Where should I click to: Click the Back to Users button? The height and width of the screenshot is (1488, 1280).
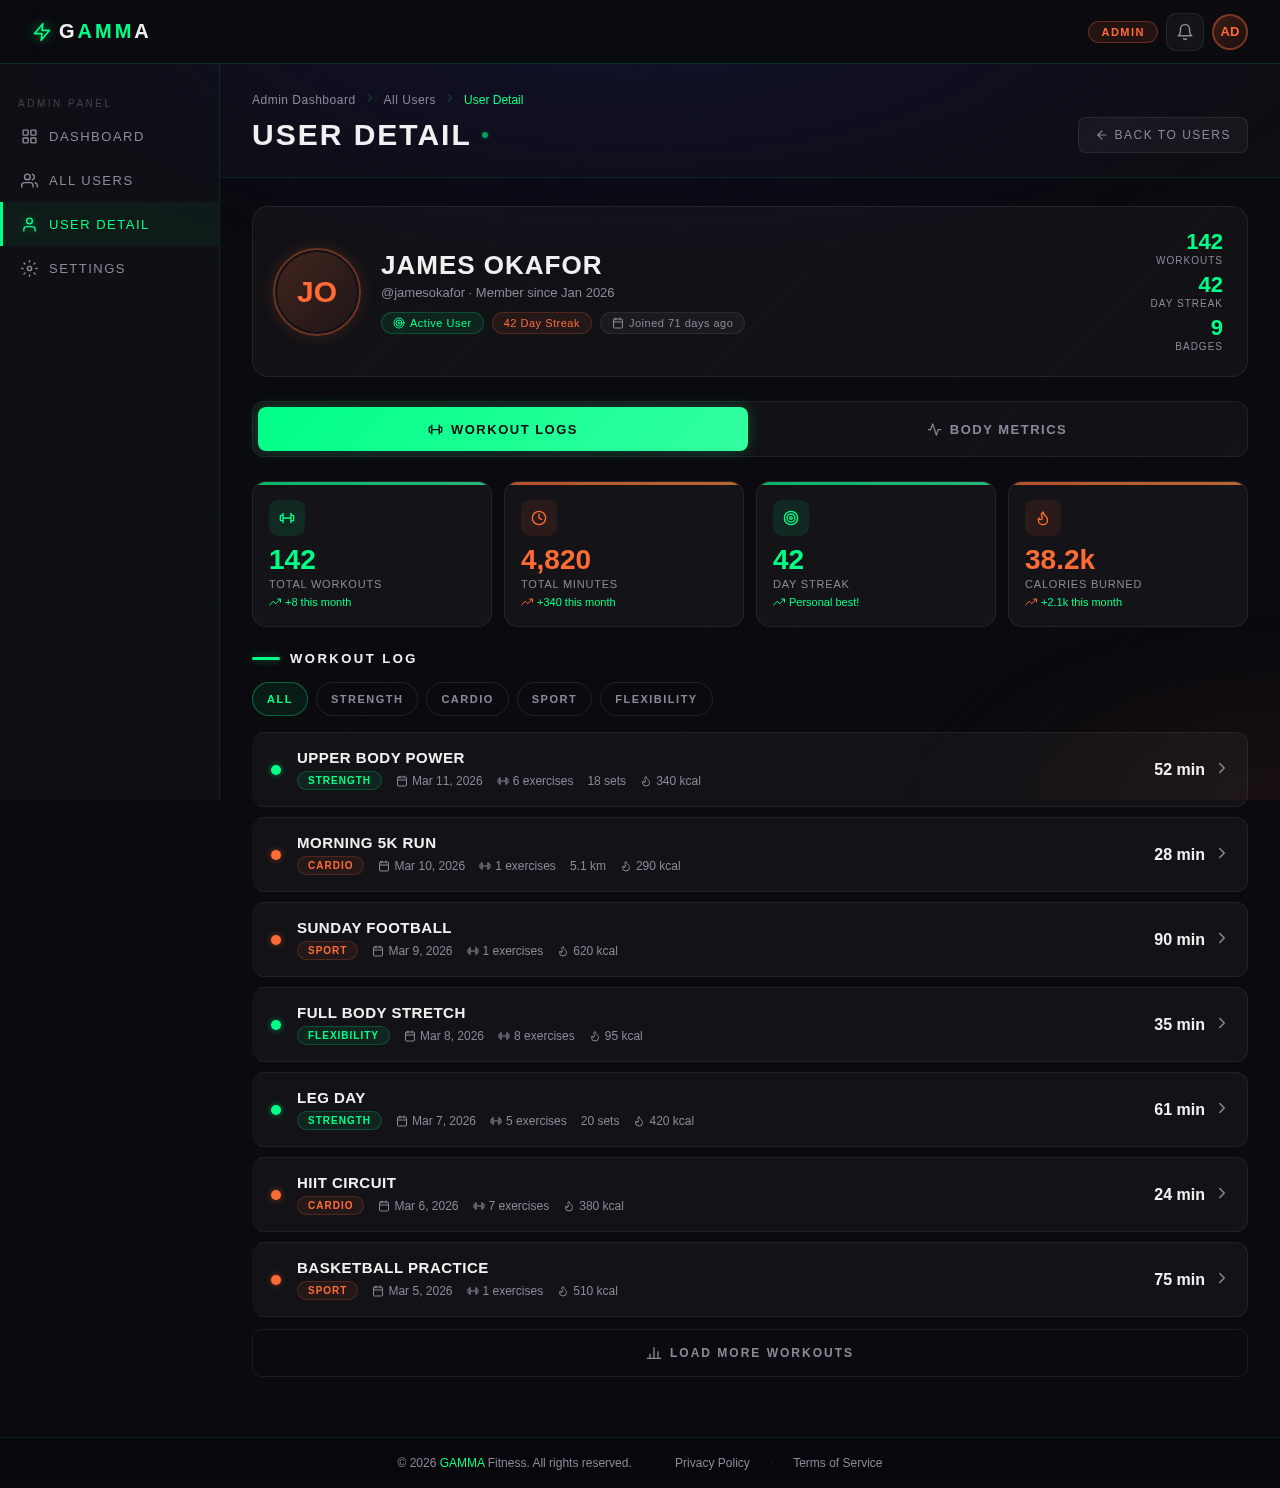(x=1162, y=134)
